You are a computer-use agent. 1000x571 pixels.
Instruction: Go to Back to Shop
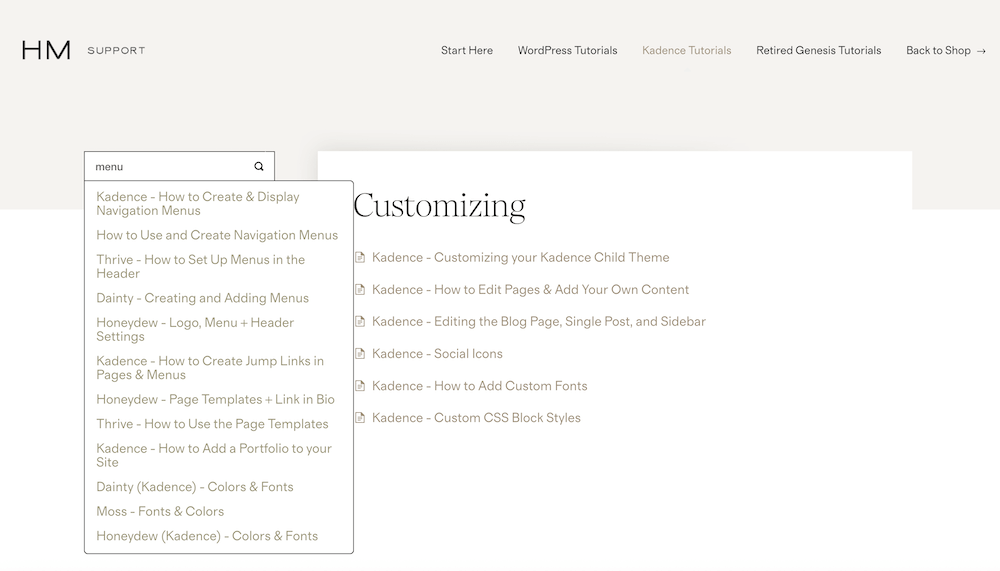(938, 50)
